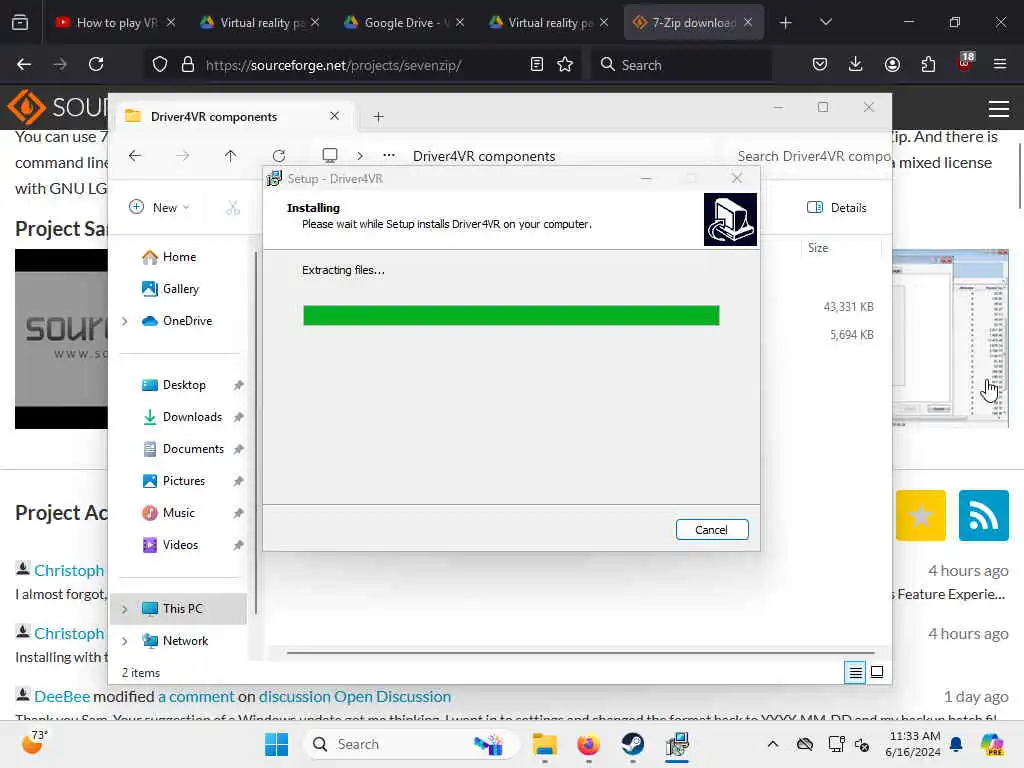
Task: Expand the Network node
Action: [124, 641]
